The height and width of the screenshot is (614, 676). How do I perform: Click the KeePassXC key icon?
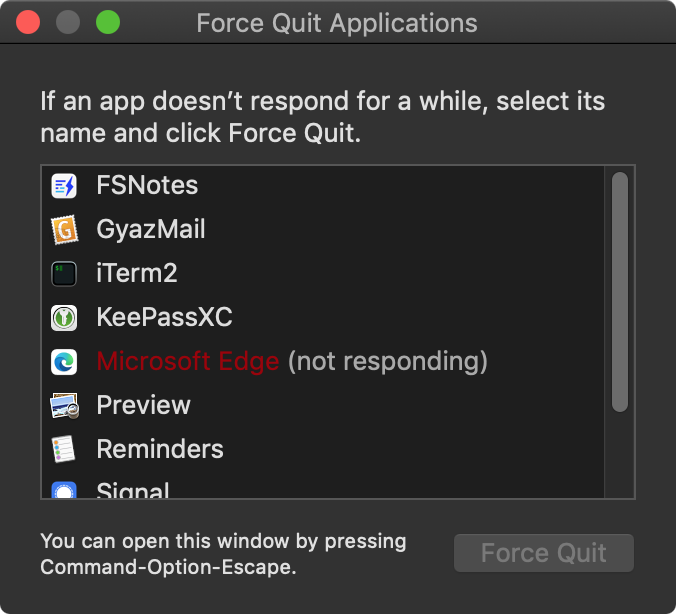[64, 317]
